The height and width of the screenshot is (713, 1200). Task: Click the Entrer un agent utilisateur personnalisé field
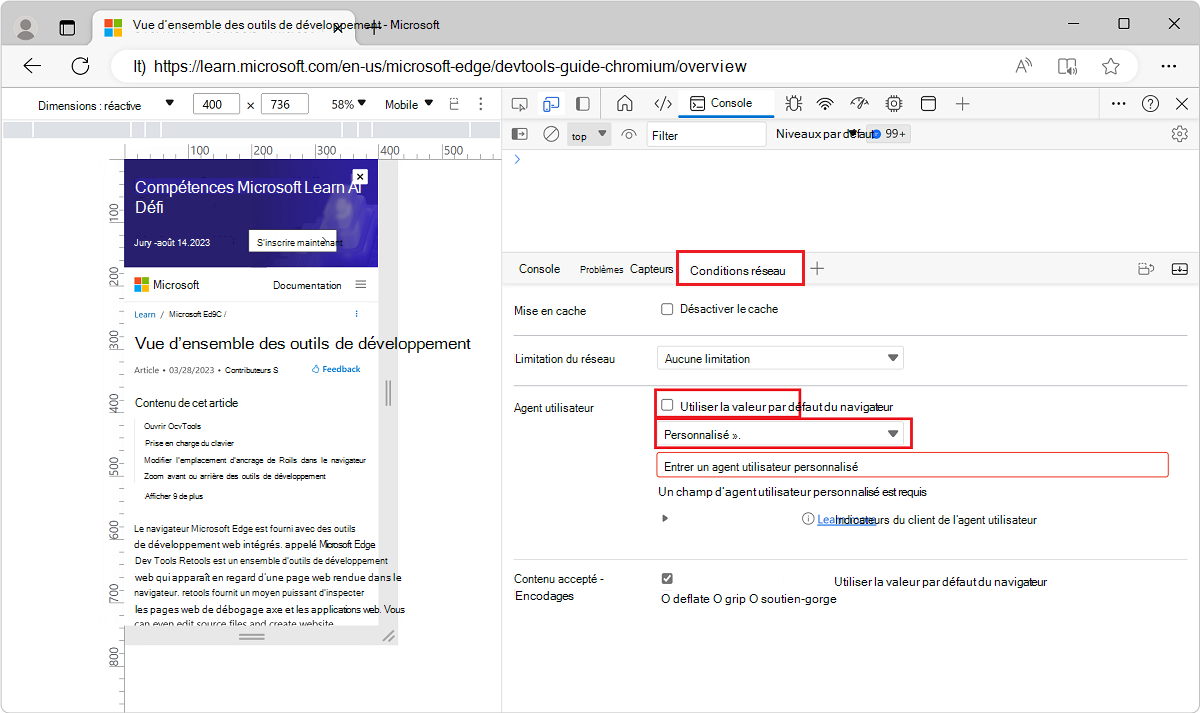tap(912, 464)
